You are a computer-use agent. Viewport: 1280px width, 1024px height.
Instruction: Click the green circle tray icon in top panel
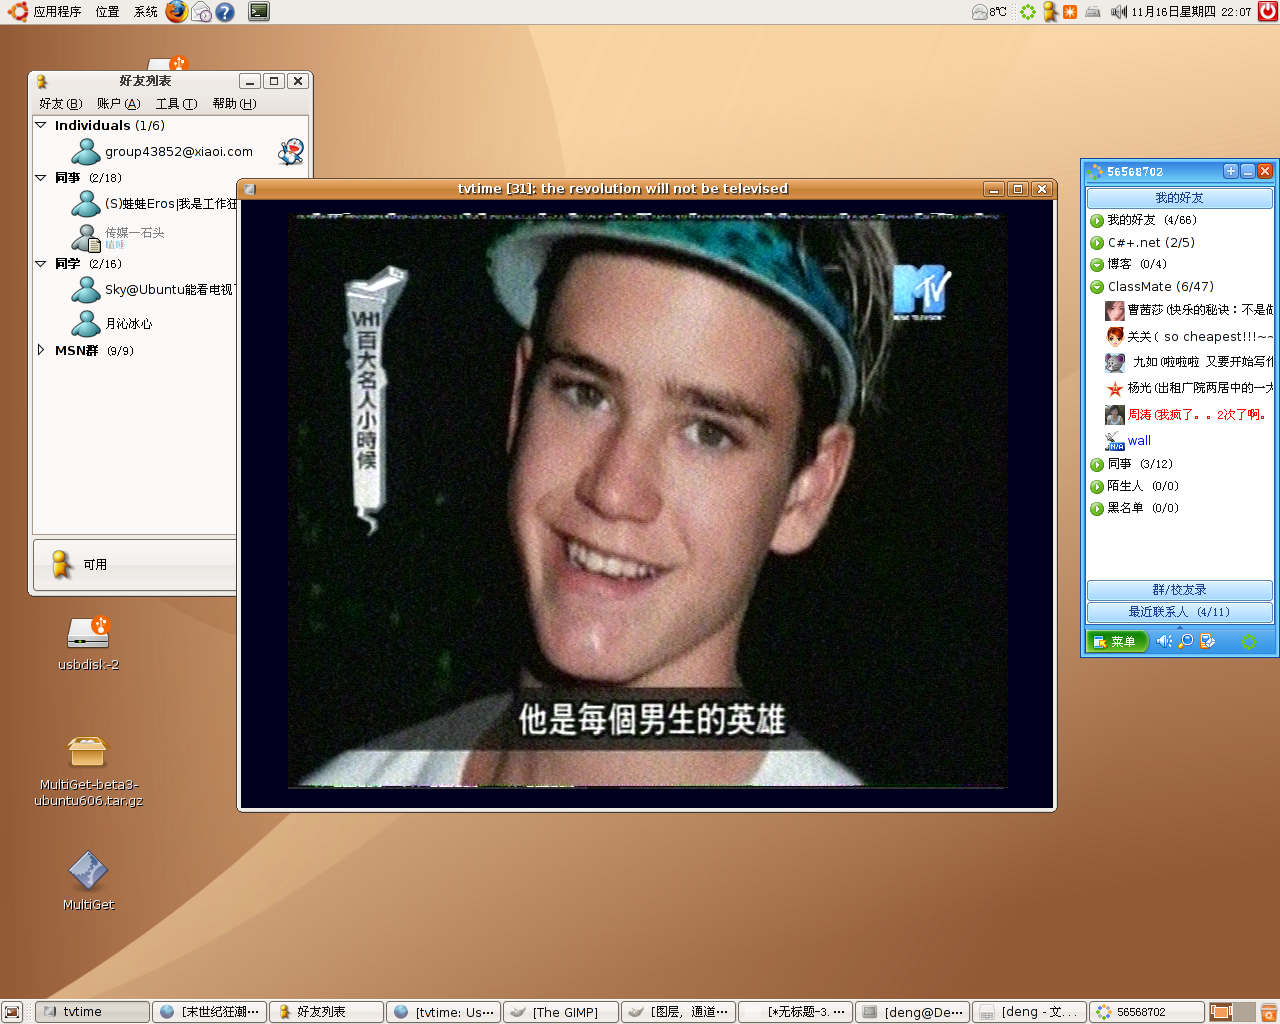point(1028,12)
